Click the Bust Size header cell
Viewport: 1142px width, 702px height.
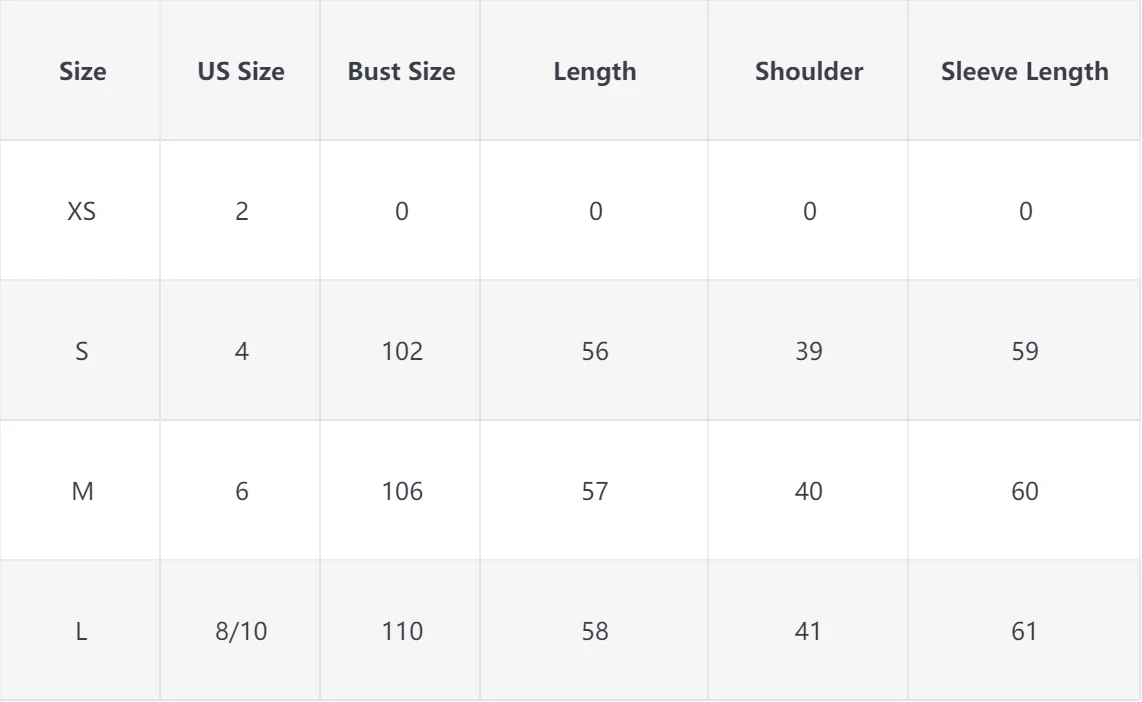click(401, 71)
